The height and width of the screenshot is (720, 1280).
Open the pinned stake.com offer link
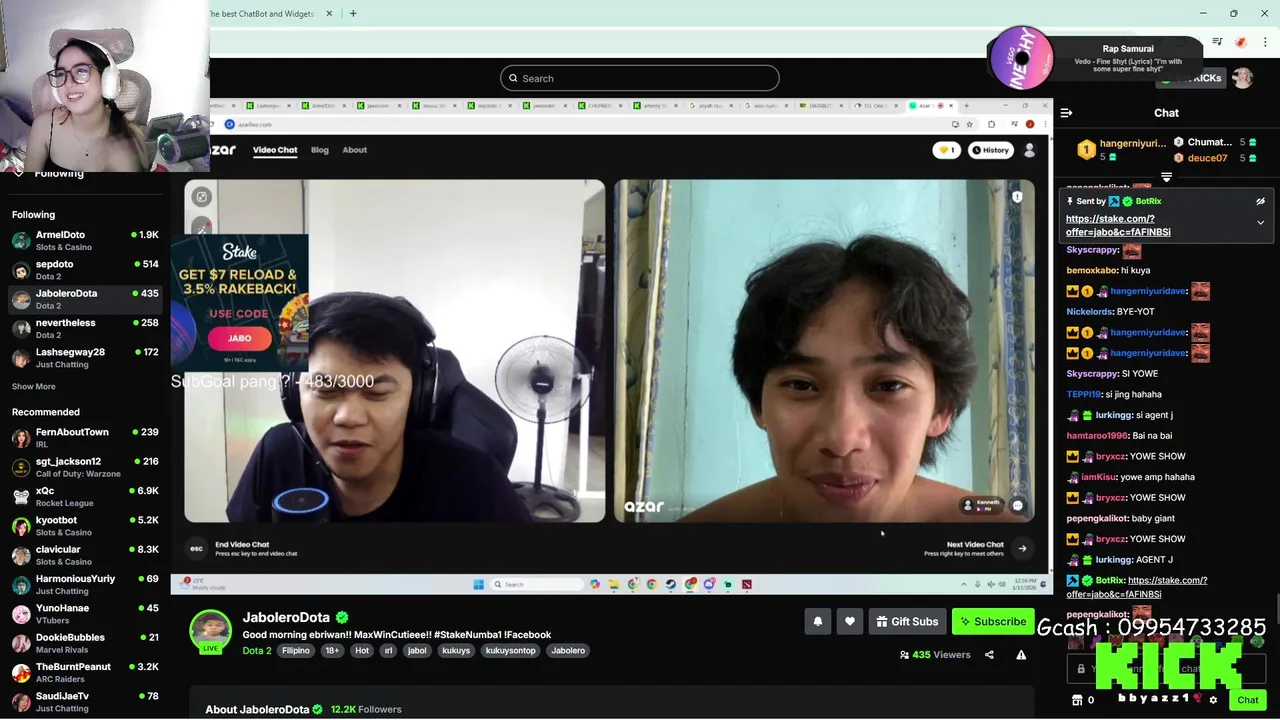[x=1118, y=225]
